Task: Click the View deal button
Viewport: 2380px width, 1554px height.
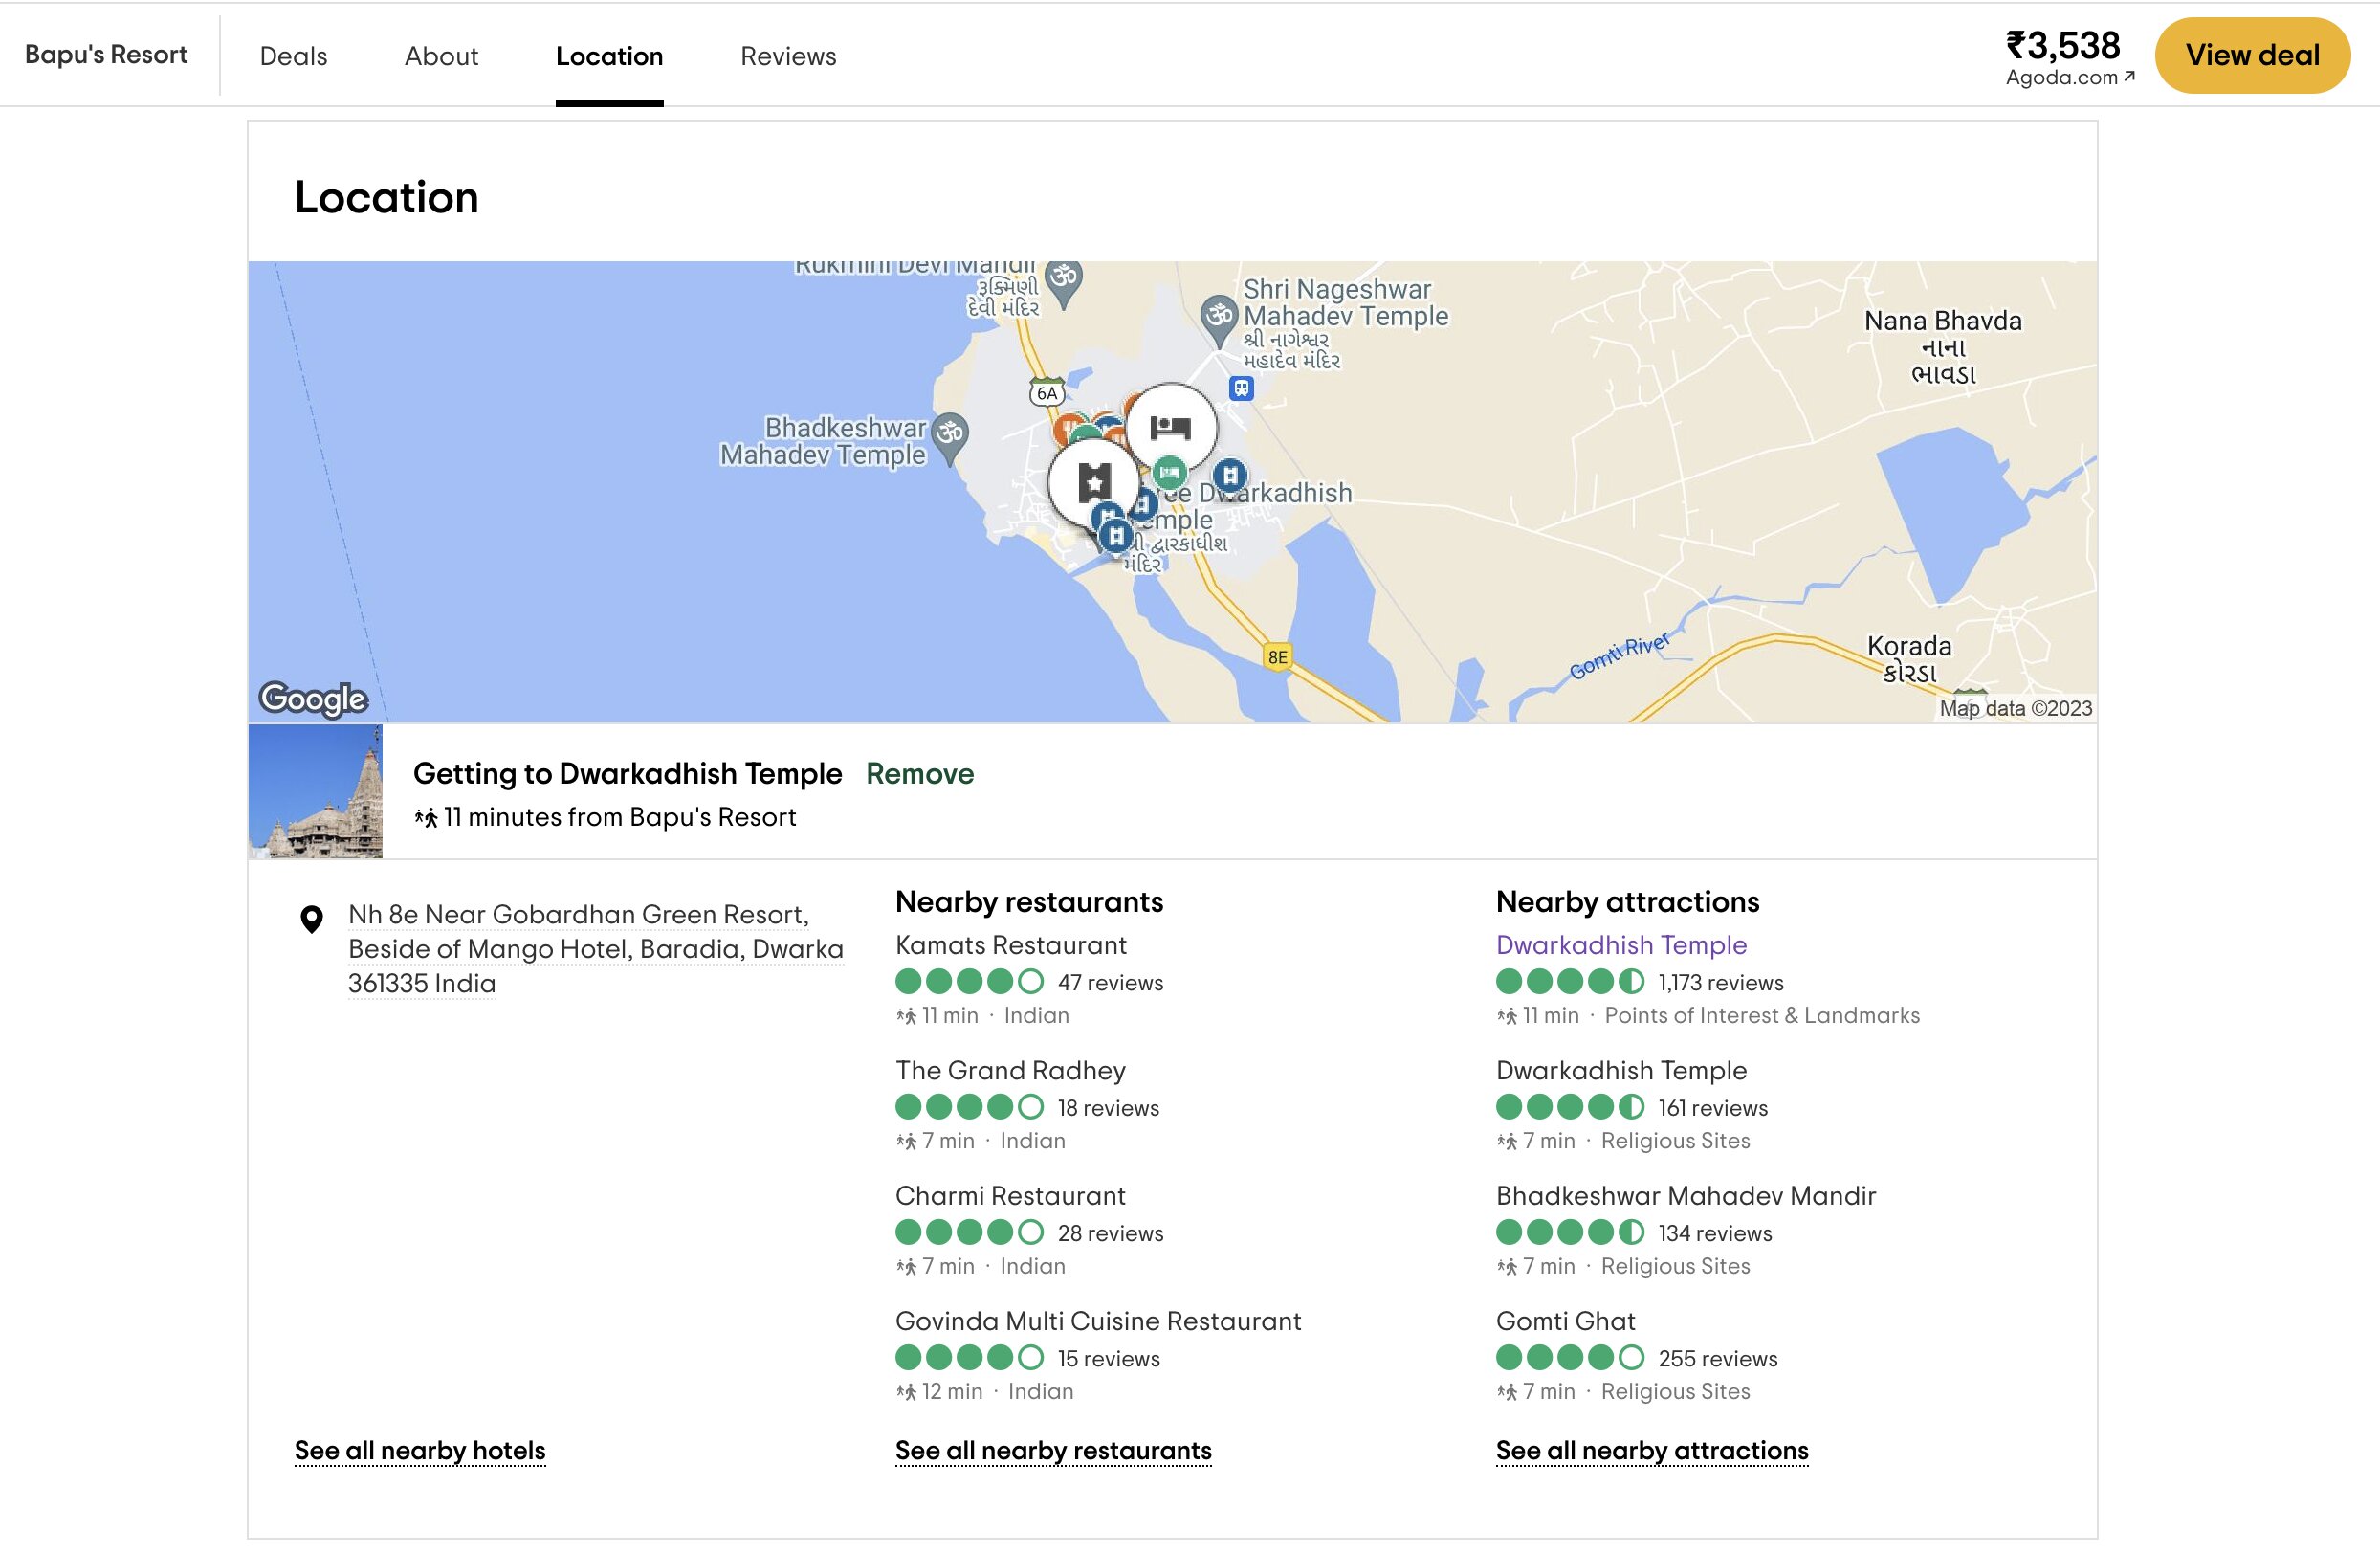Action: [x=2252, y=55]
